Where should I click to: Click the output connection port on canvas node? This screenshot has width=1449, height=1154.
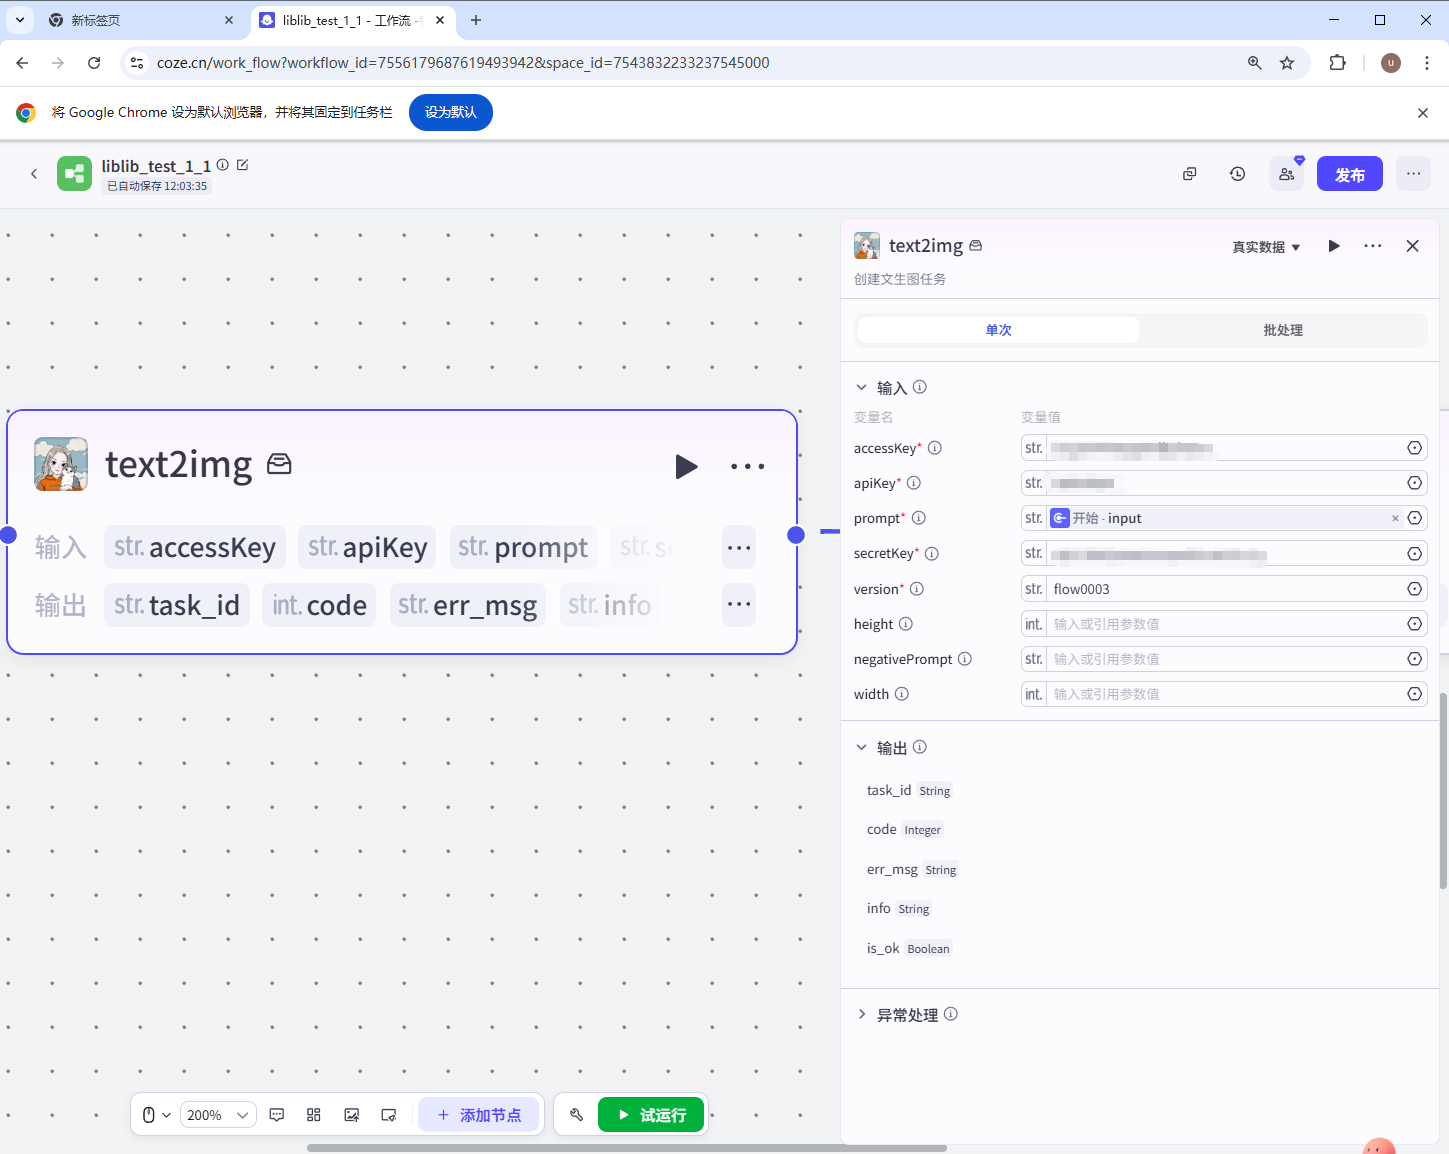(x=796, y=535)
